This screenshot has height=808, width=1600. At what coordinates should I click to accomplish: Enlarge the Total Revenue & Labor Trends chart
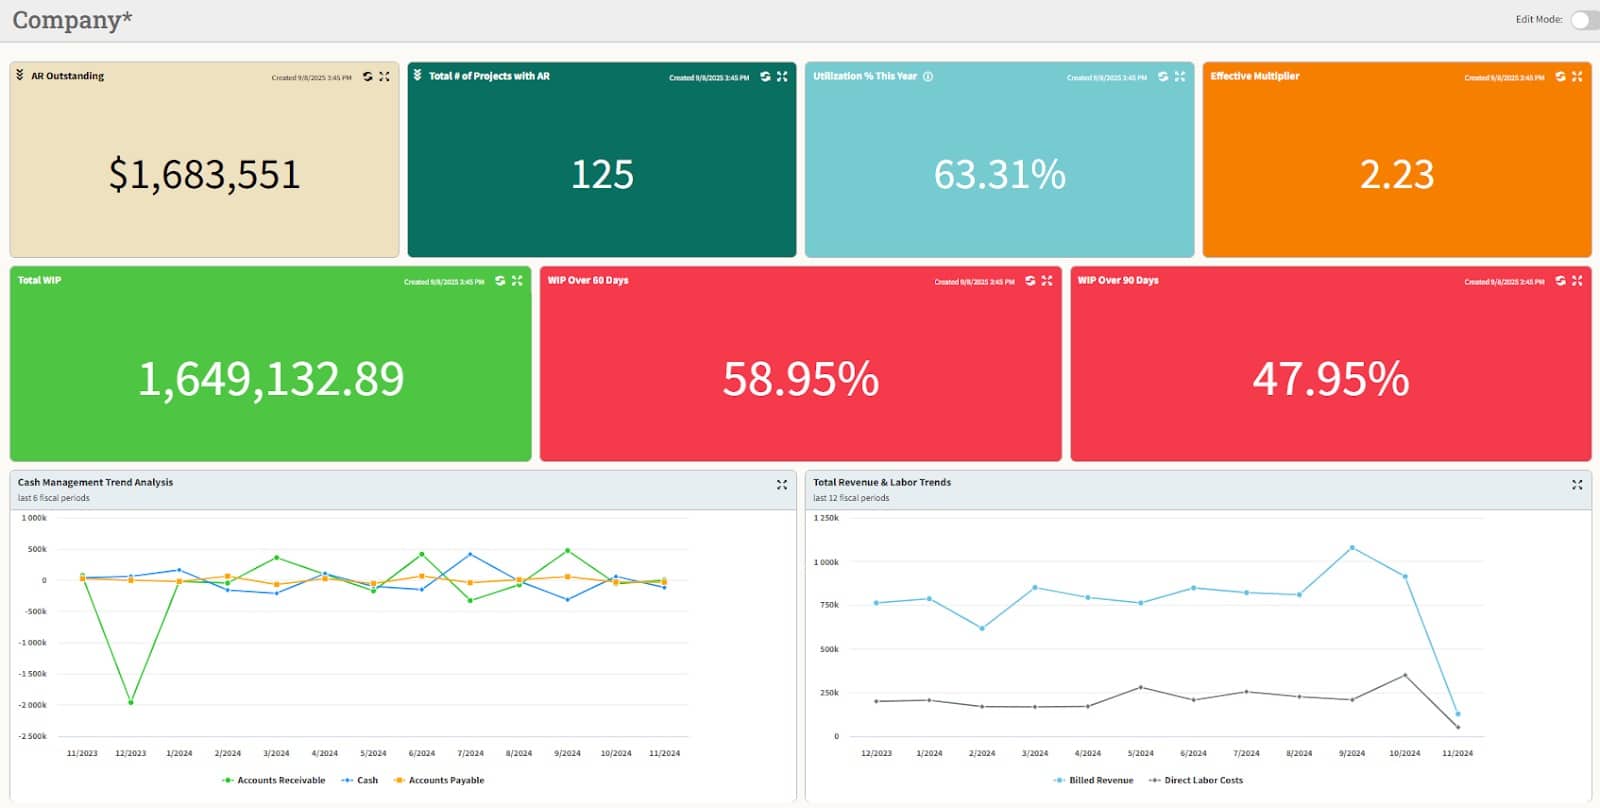pos(1577,485)
